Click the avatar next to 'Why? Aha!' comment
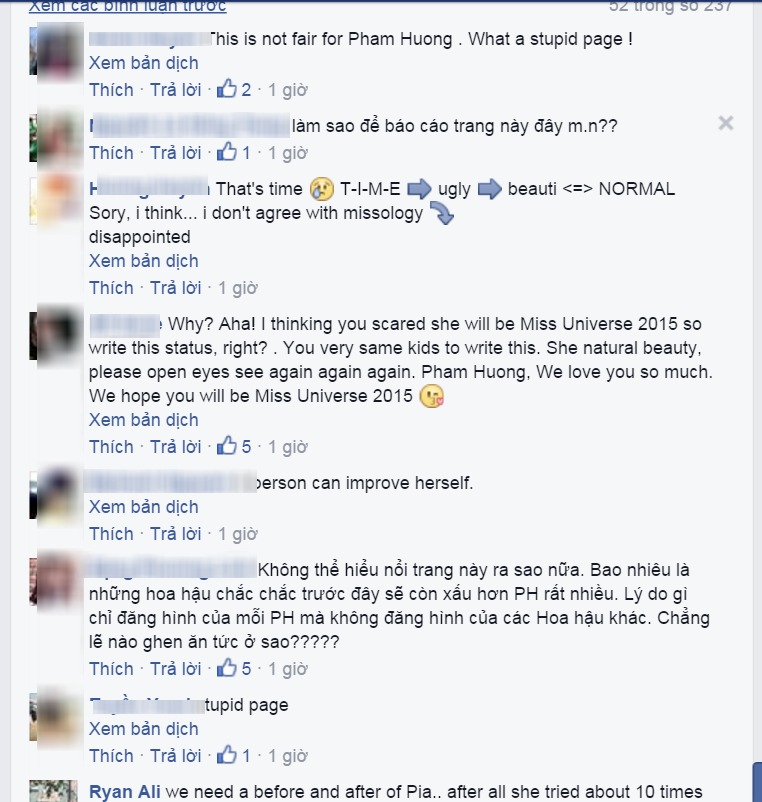Image resolution: width=762 pixels, height=802 pixels. 56,335
